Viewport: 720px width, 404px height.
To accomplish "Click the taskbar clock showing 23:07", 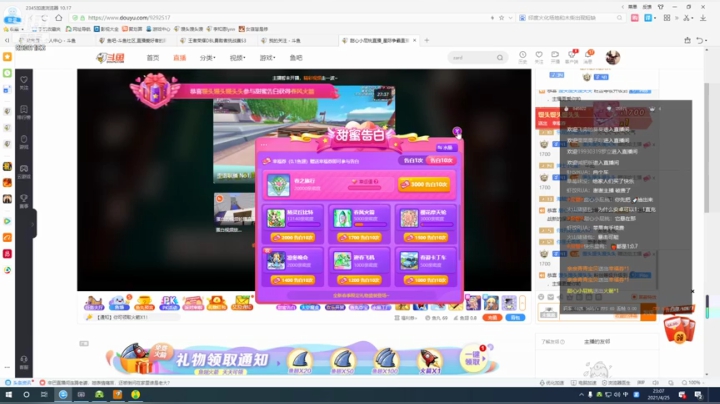I will click(x=658, y=394).
